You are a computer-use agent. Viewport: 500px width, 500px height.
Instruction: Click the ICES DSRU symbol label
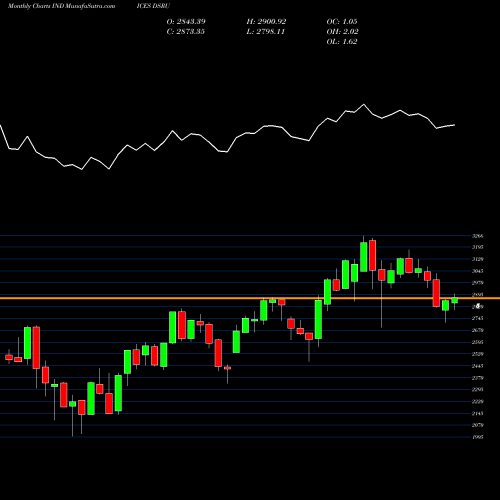pyautogui.click(x=153, y=6)
